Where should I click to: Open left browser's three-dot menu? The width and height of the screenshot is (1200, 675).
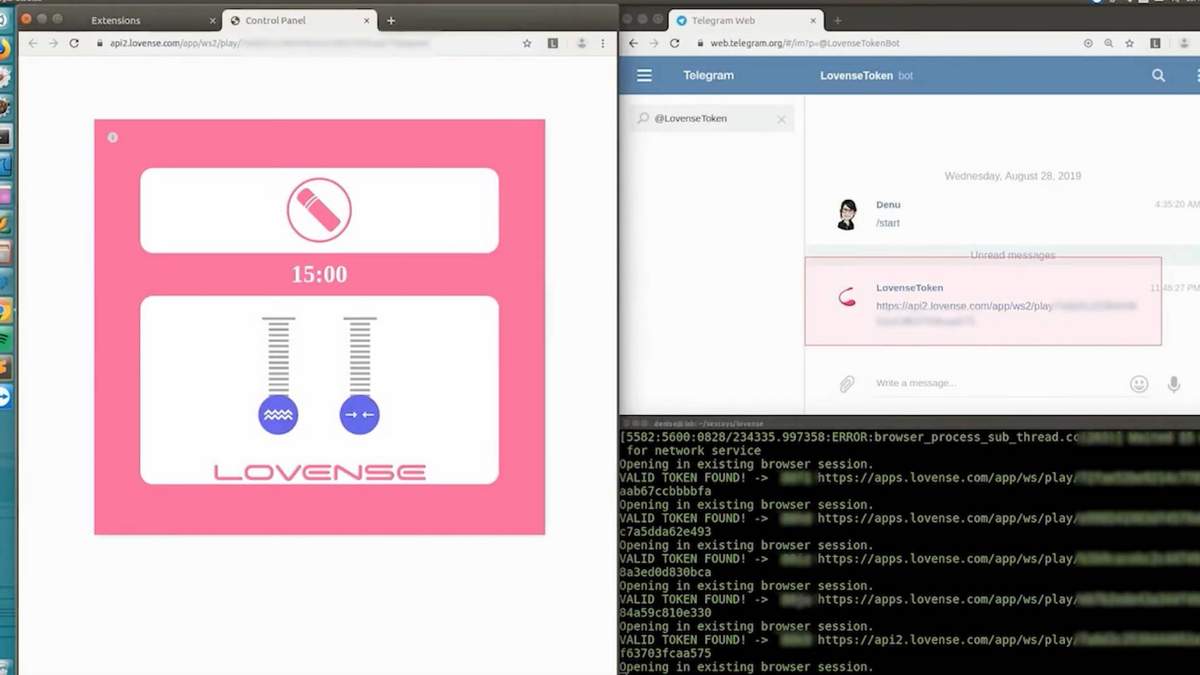pyautogui.click(x=603, y=43)
